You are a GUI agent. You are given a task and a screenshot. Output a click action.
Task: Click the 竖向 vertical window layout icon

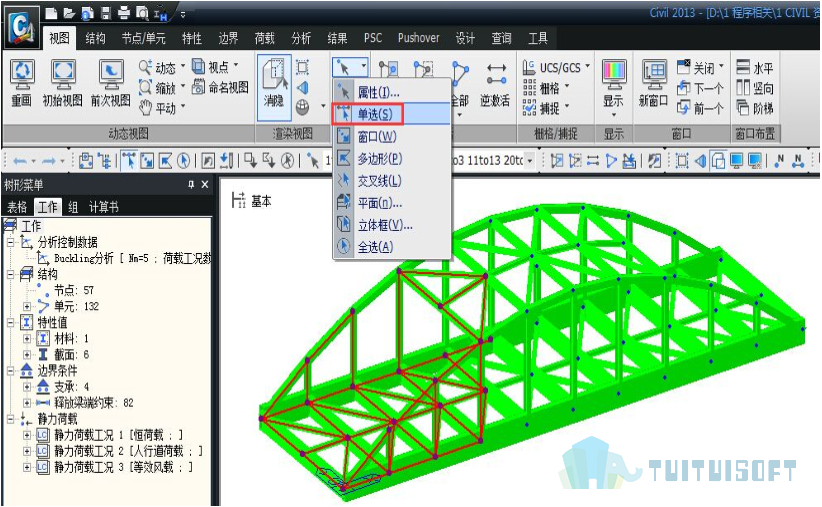click(743, 88)
